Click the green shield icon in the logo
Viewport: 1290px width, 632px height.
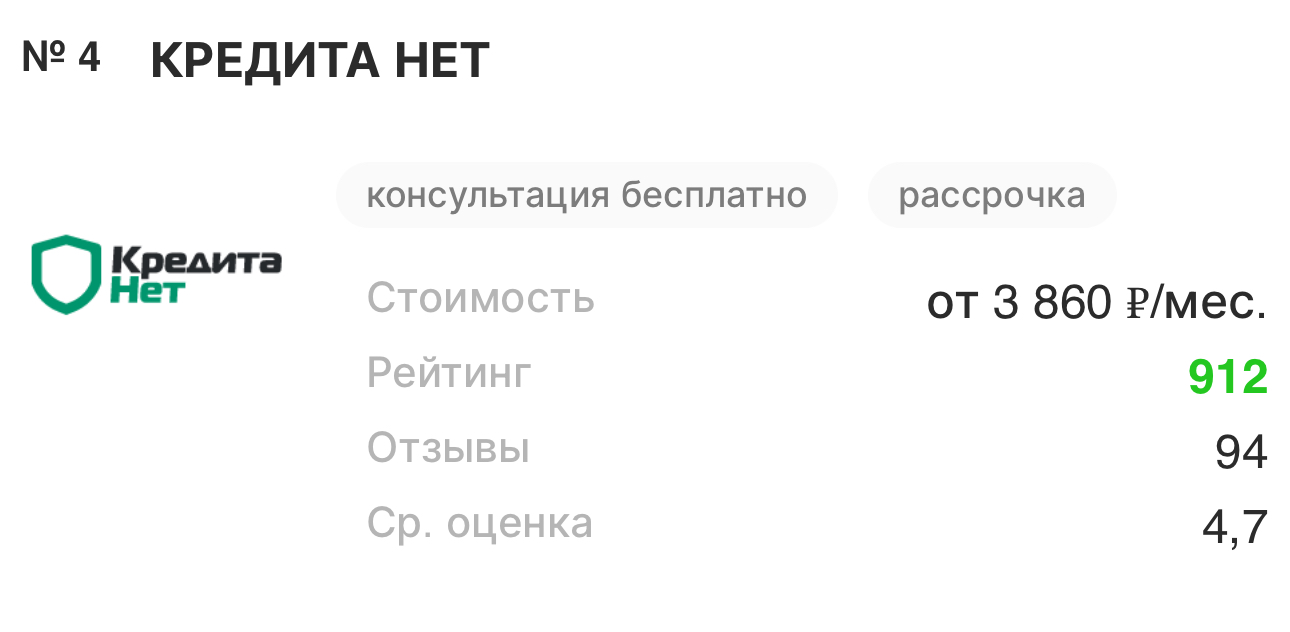[67, 274]
